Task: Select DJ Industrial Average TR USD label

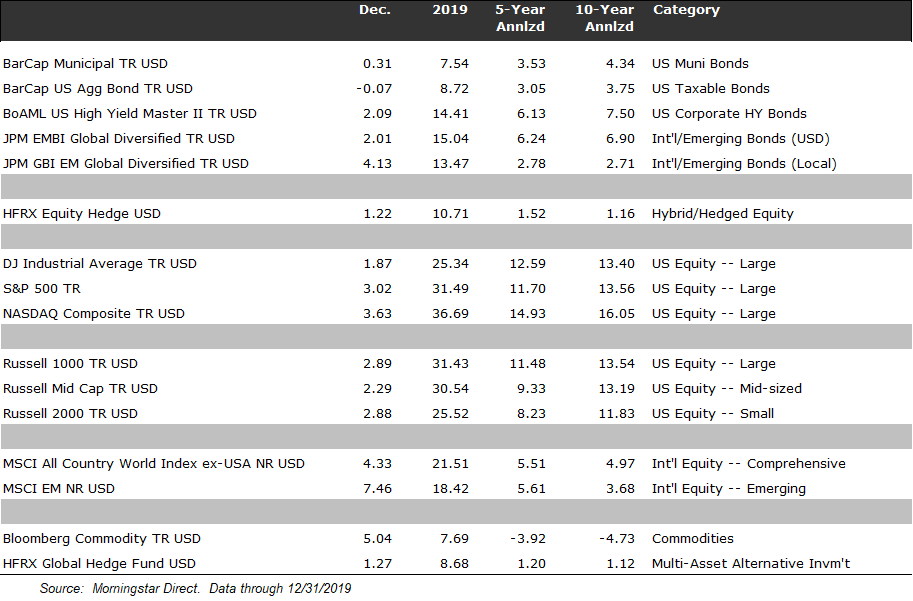Action: tap(100, 264)
